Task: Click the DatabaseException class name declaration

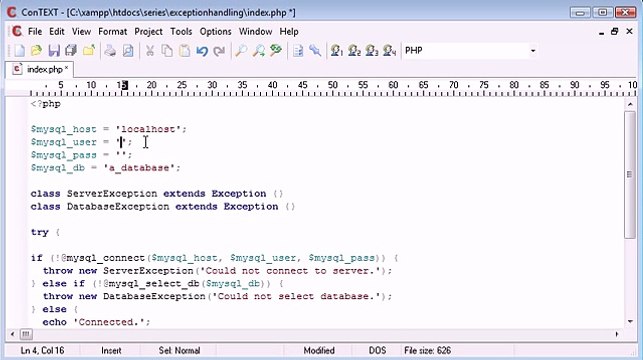Action: click(118, 206)
